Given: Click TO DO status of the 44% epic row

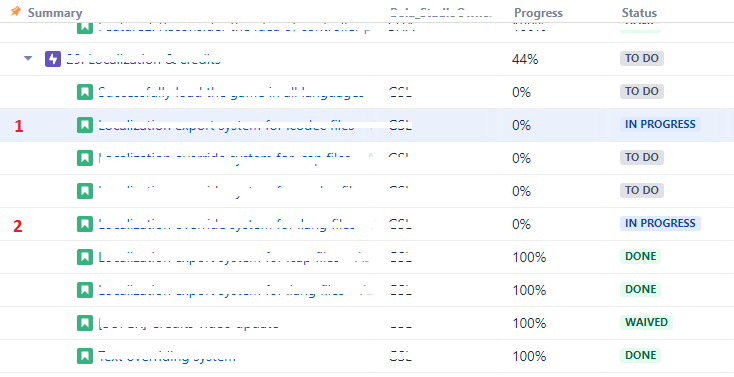Looking at the screenshot, I should 642,59.
